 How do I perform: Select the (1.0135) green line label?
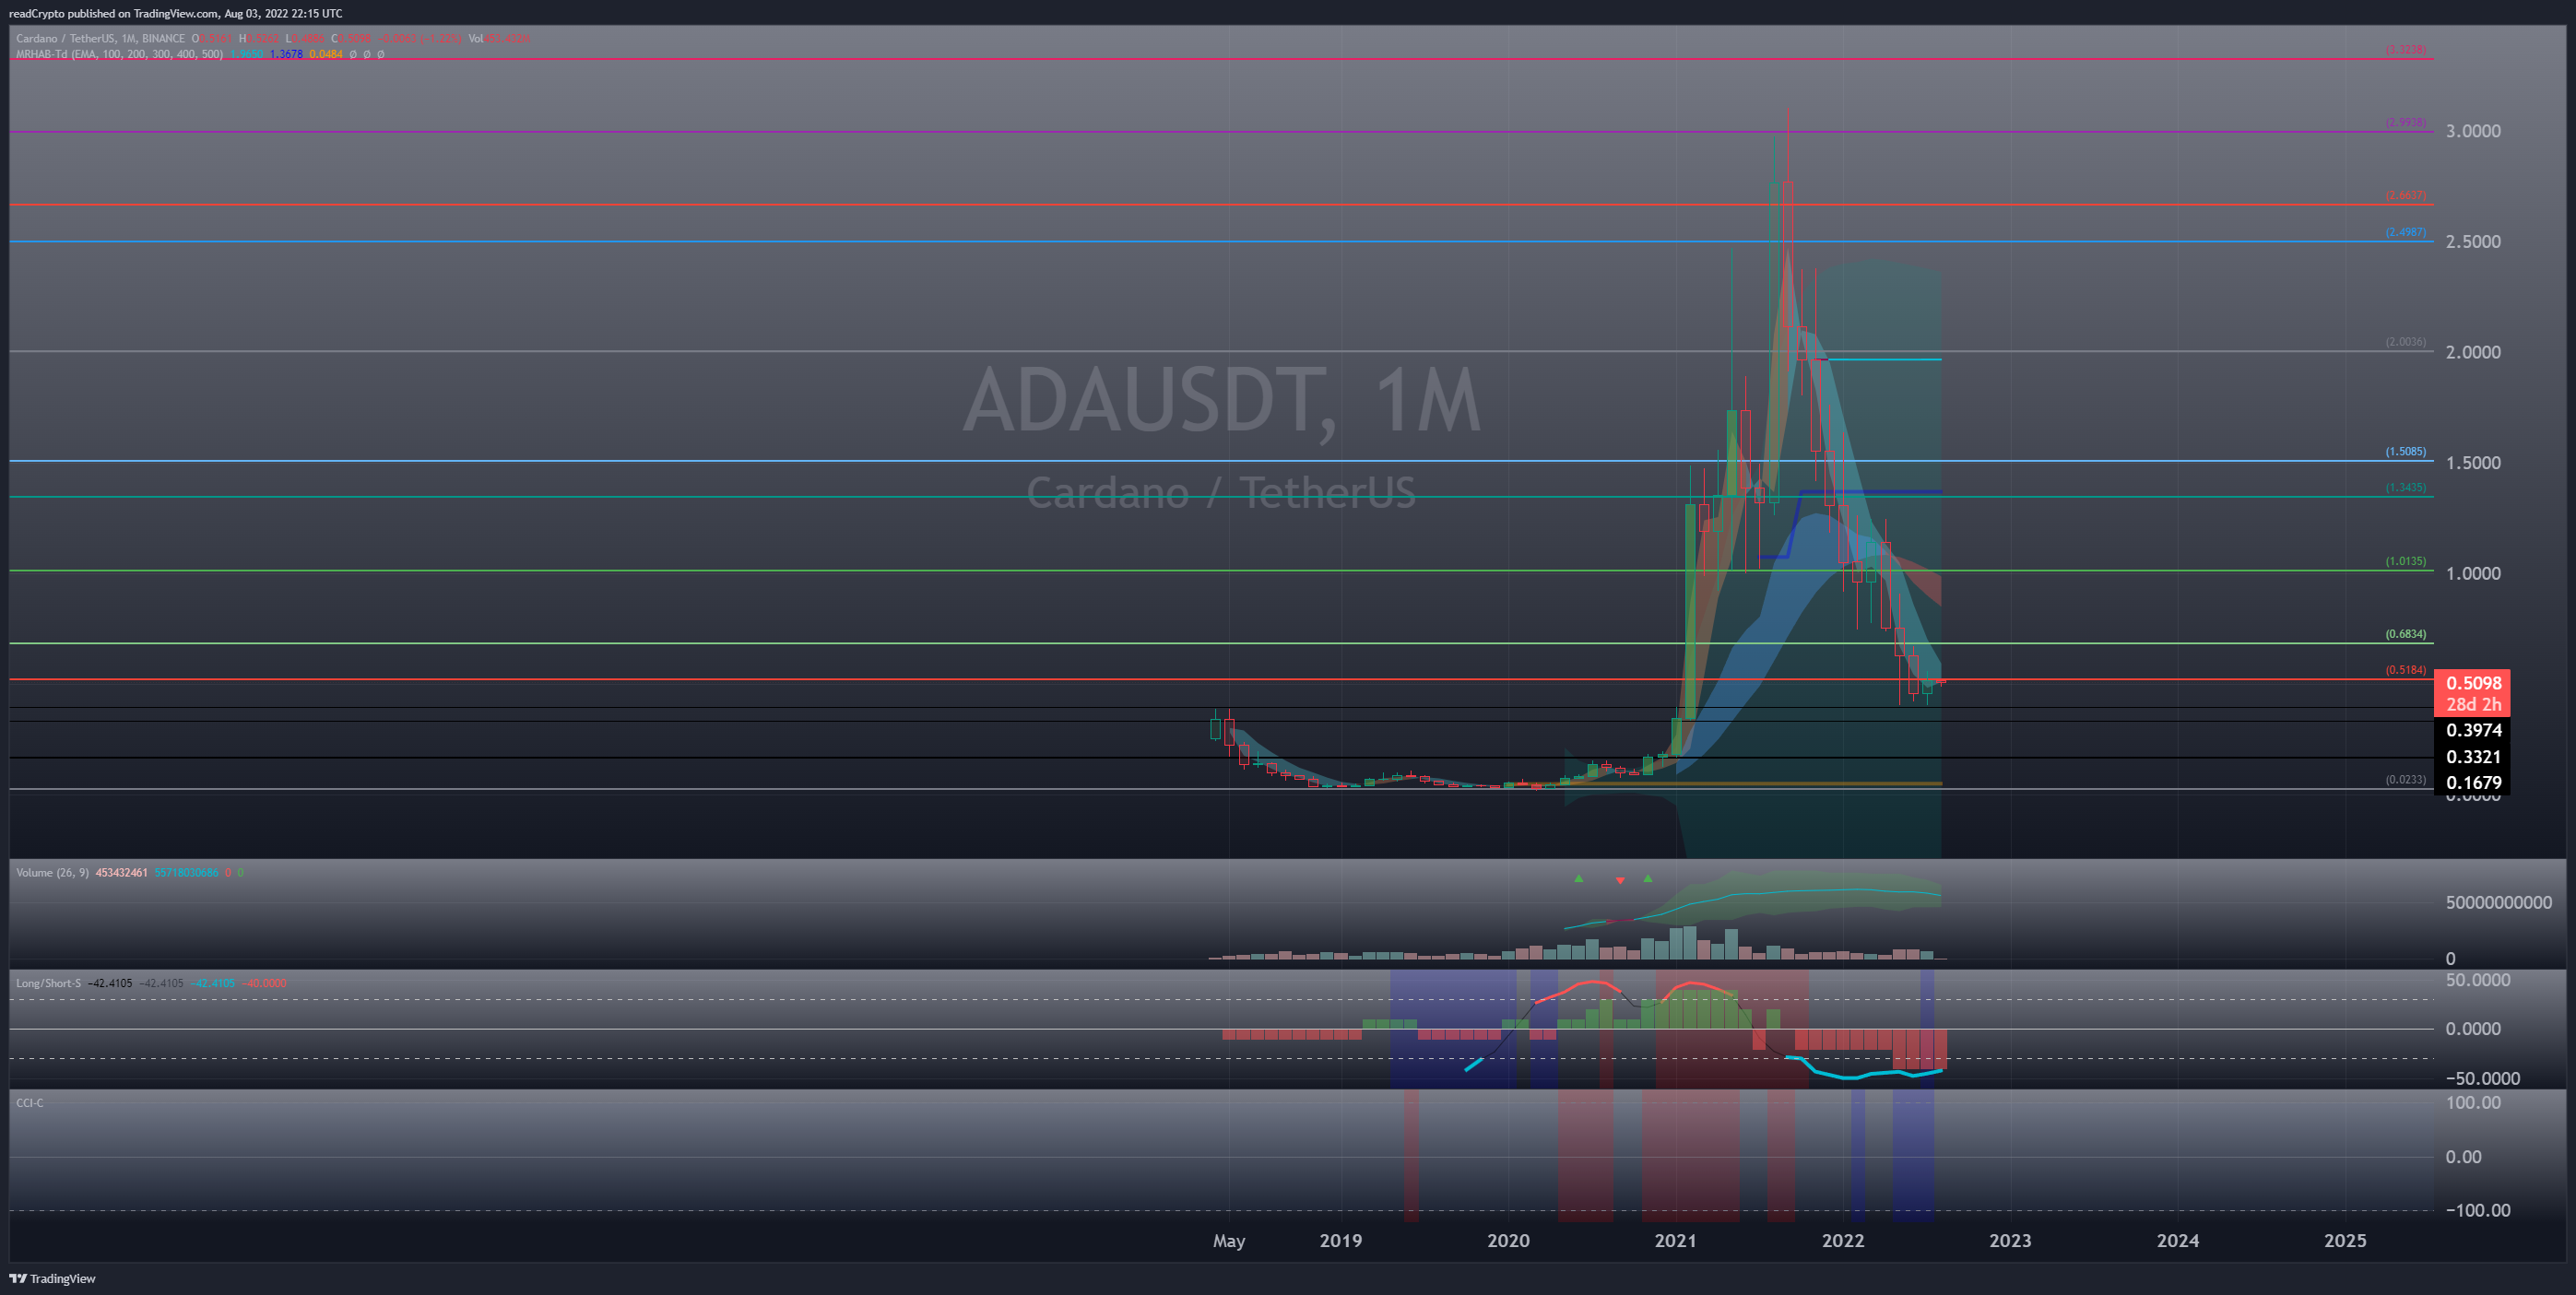pos(2405,562)
